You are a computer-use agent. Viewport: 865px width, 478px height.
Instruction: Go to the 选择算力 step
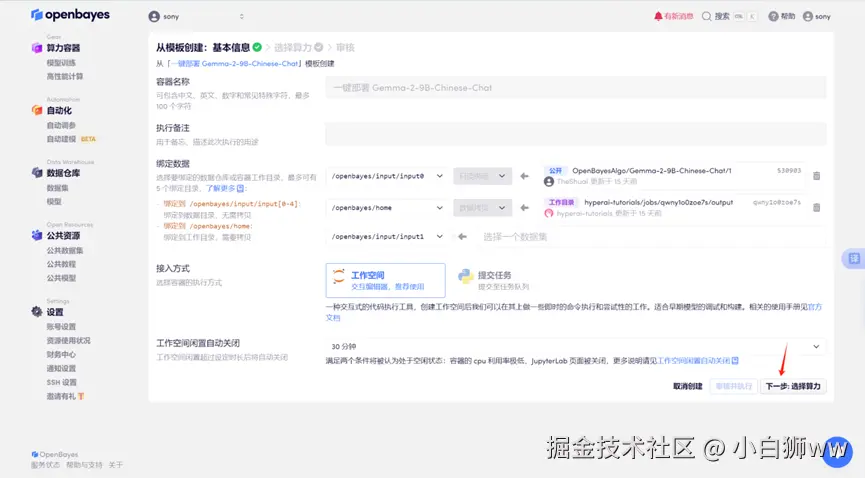pyautogui.click(x=298, y=47)
